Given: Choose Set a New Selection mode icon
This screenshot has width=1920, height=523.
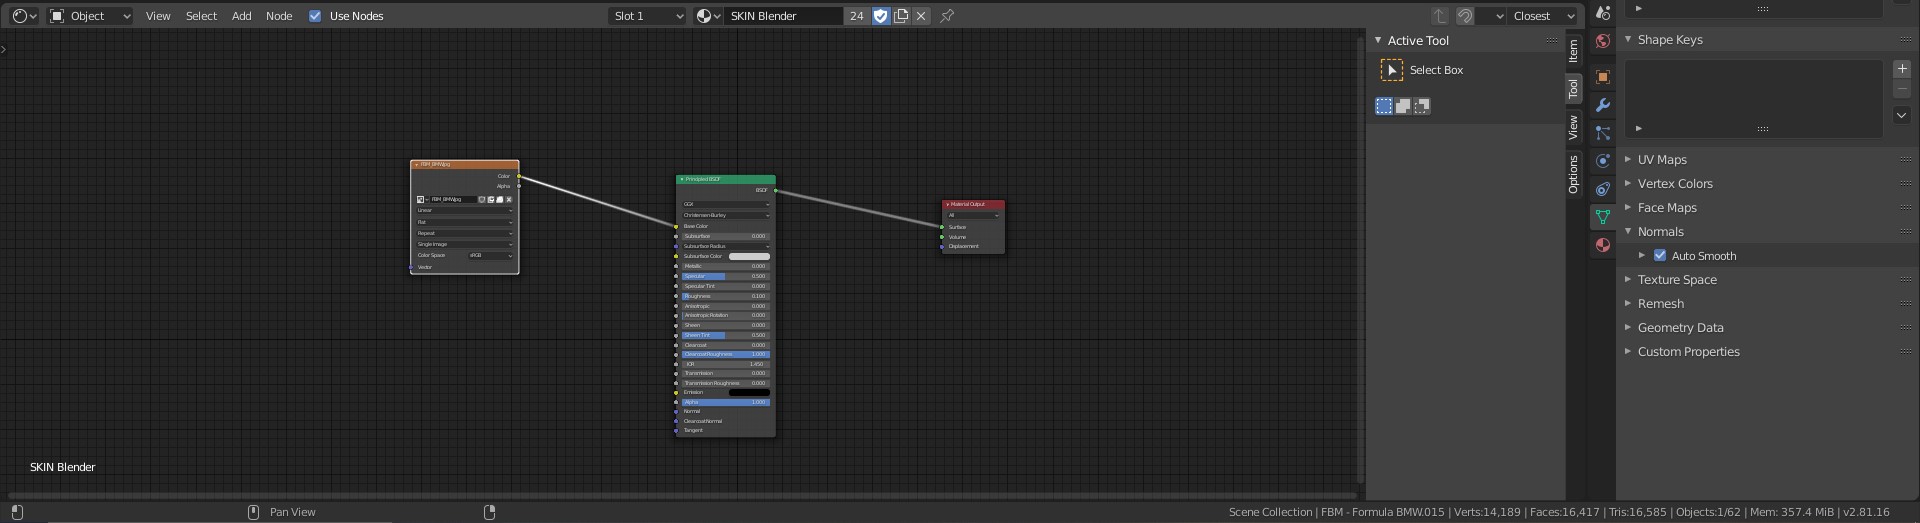Looking at the screenshot, I should click(x=1384, y=106).
